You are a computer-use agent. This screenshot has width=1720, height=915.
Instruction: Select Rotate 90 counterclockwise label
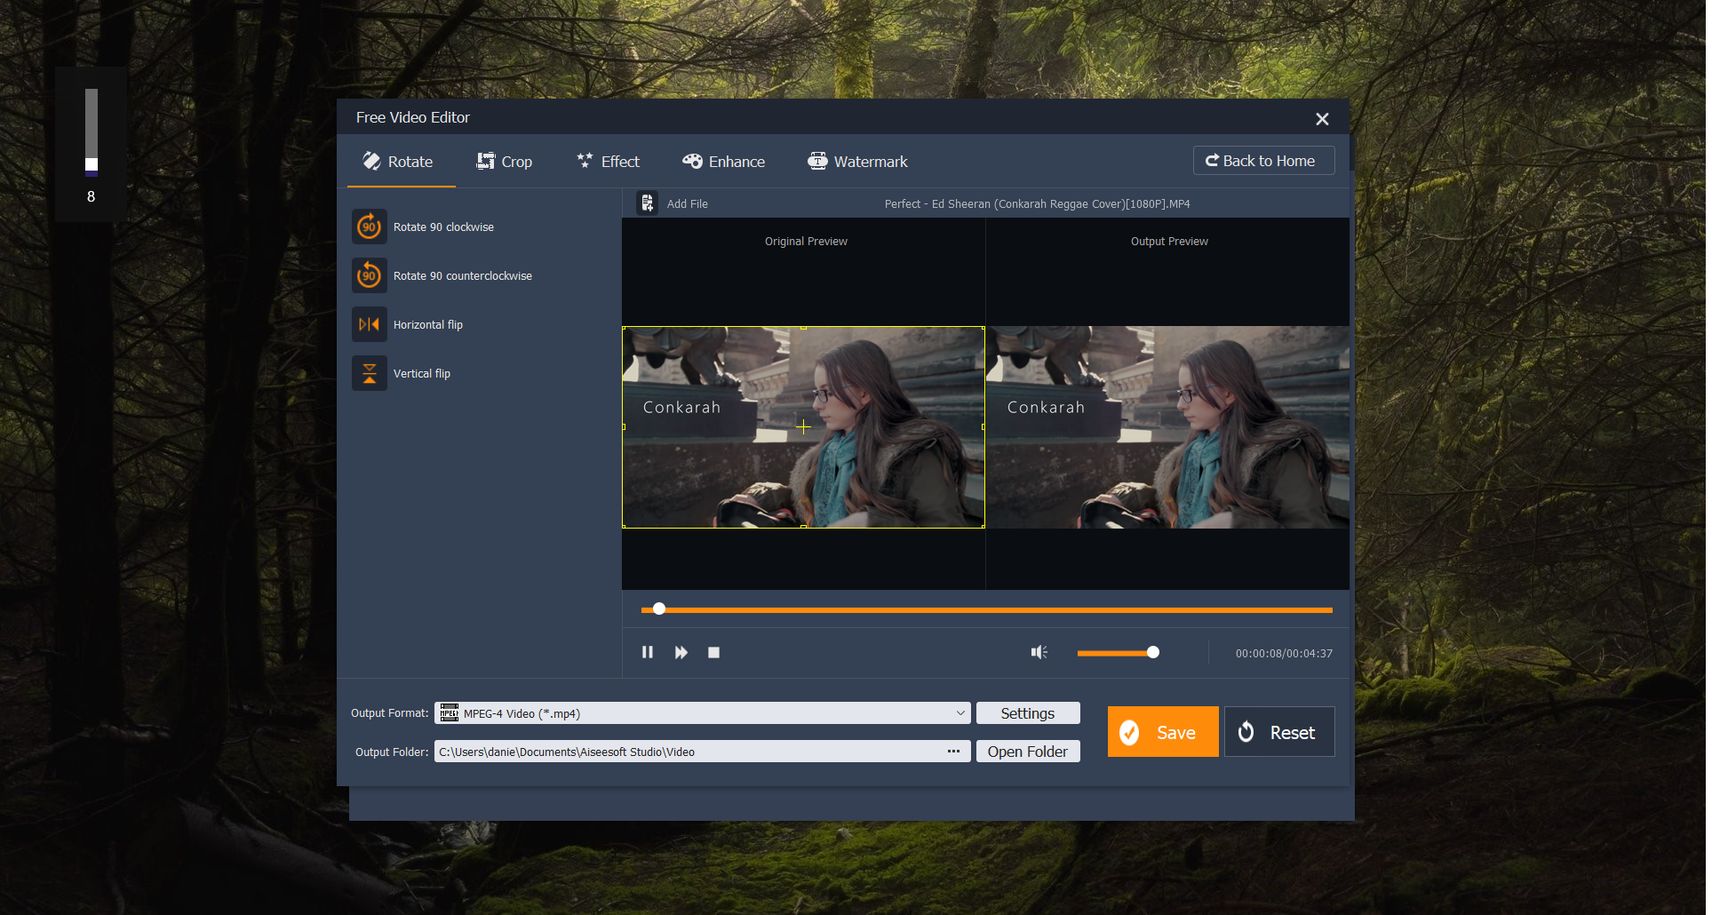pos(462,276)
